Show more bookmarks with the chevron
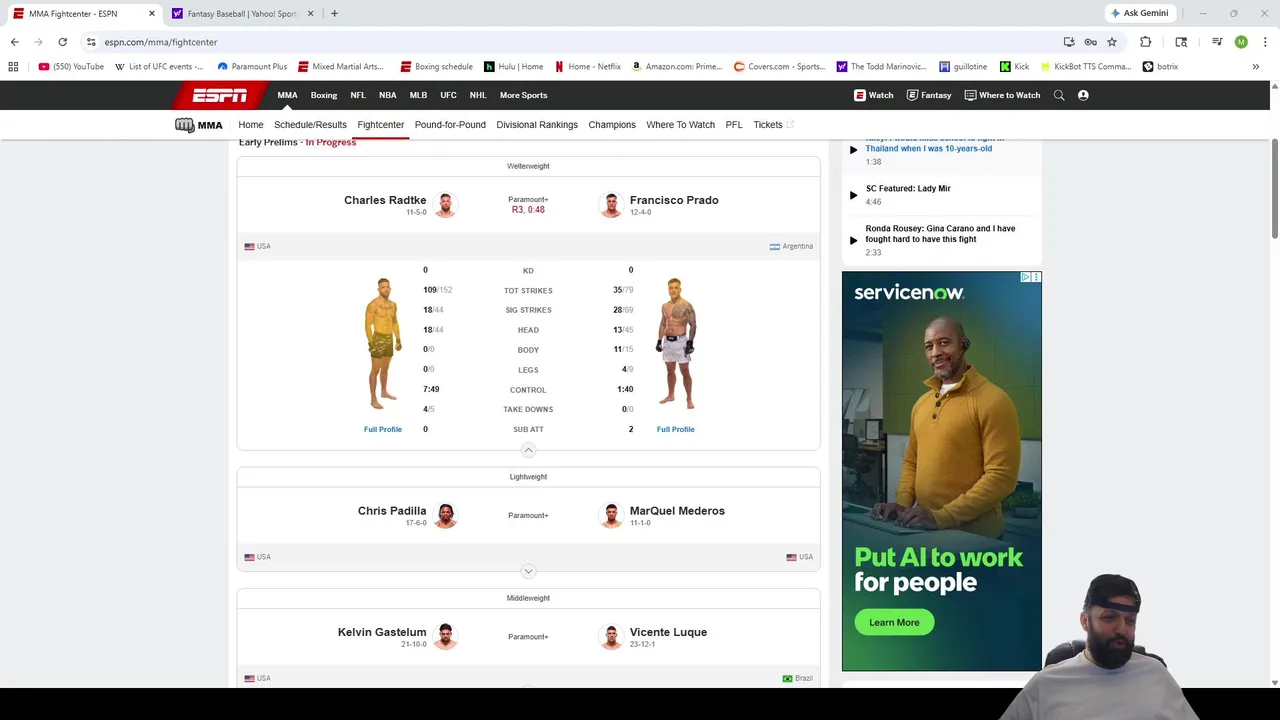Screen dimensions: 1280x720 click(x=1255, y=67)
